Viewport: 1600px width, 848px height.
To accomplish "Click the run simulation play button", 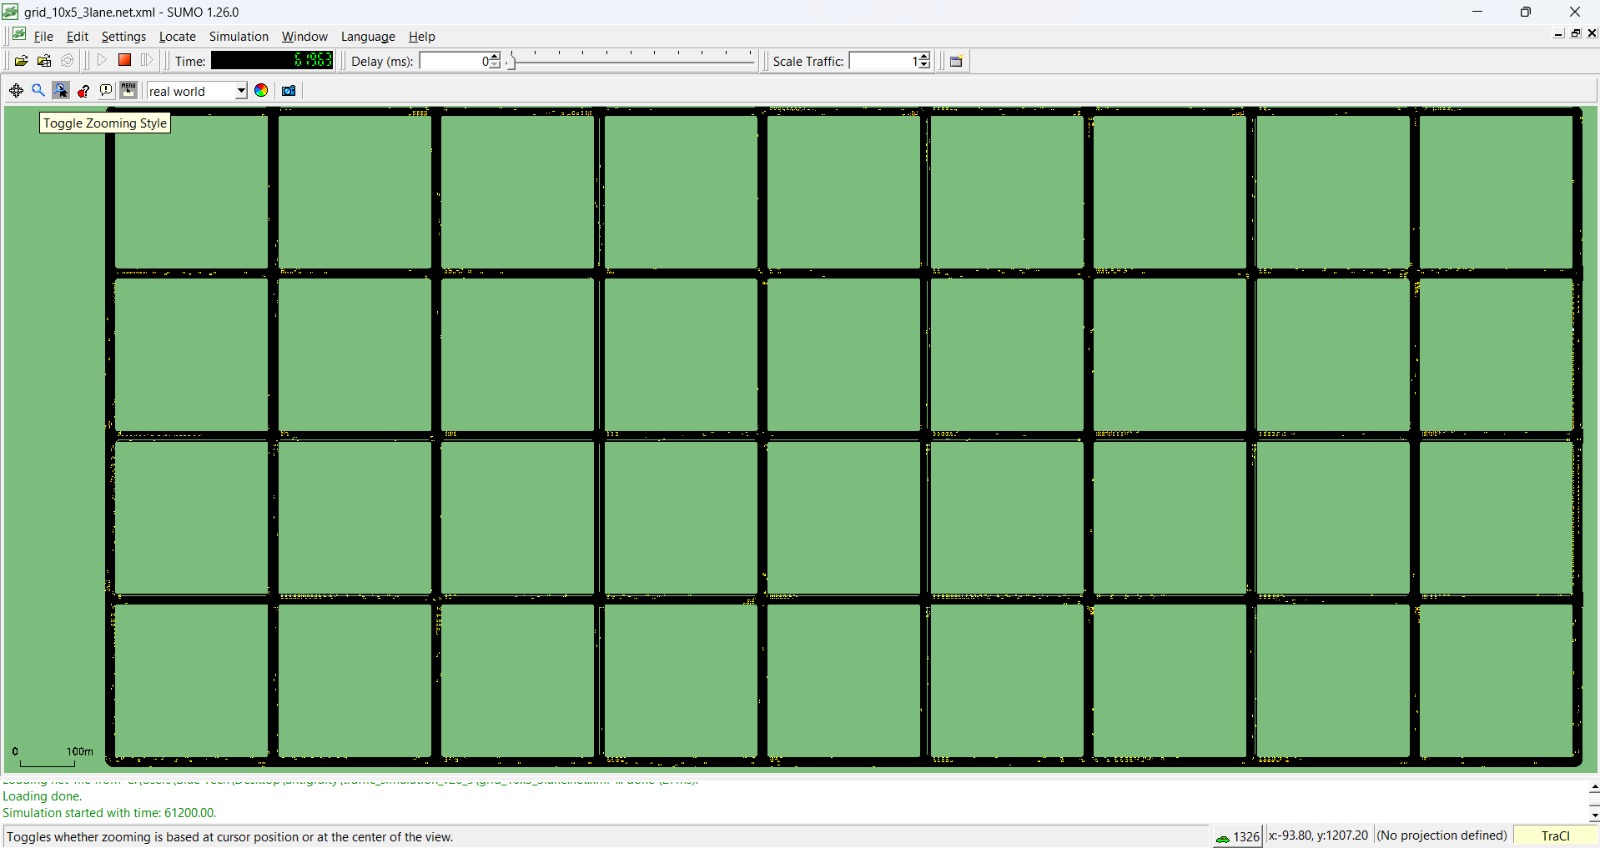I will 101,61.
